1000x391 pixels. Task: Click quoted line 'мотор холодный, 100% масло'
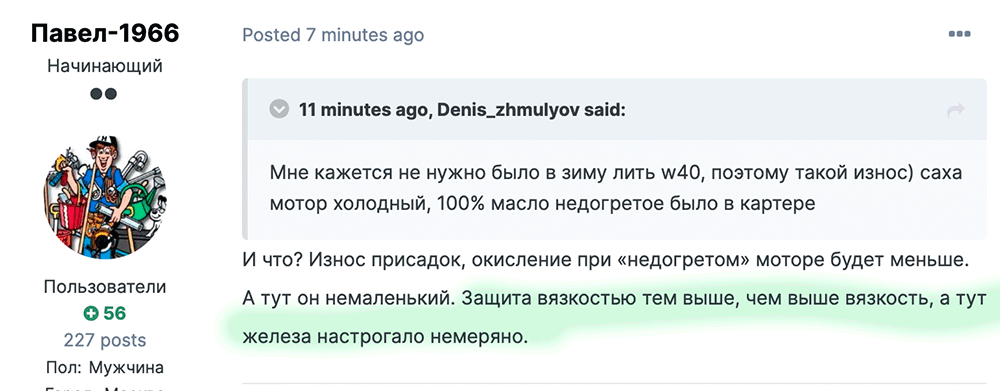[x=543, y=204]
